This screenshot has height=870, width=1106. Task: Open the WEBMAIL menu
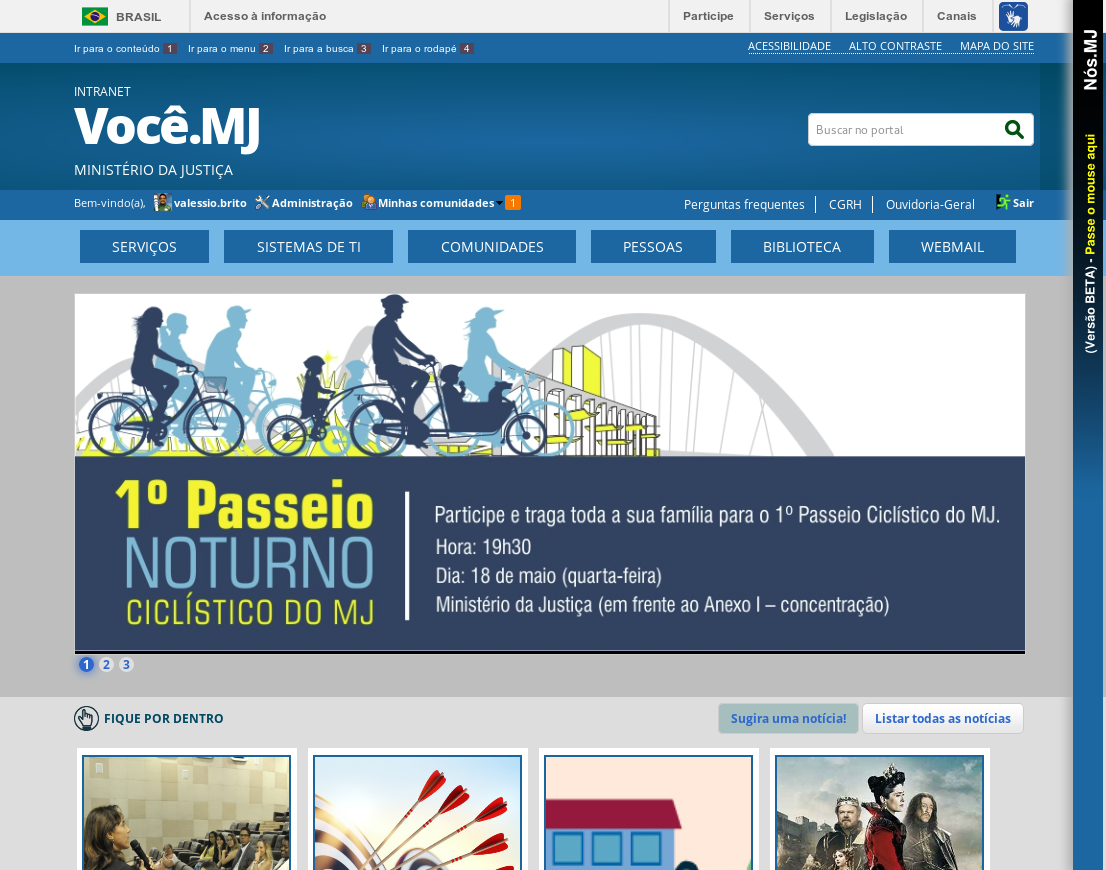(x=952, y=247)
